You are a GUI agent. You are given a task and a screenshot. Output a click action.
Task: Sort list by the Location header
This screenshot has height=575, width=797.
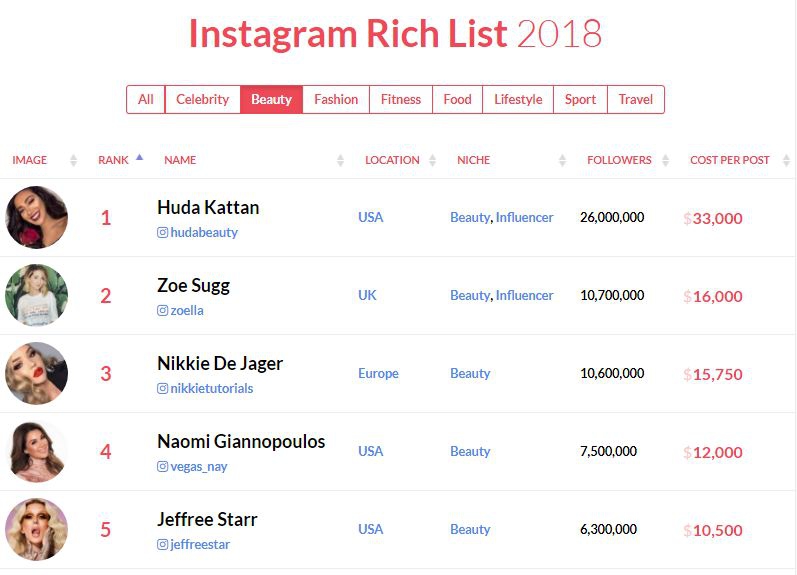393,160
